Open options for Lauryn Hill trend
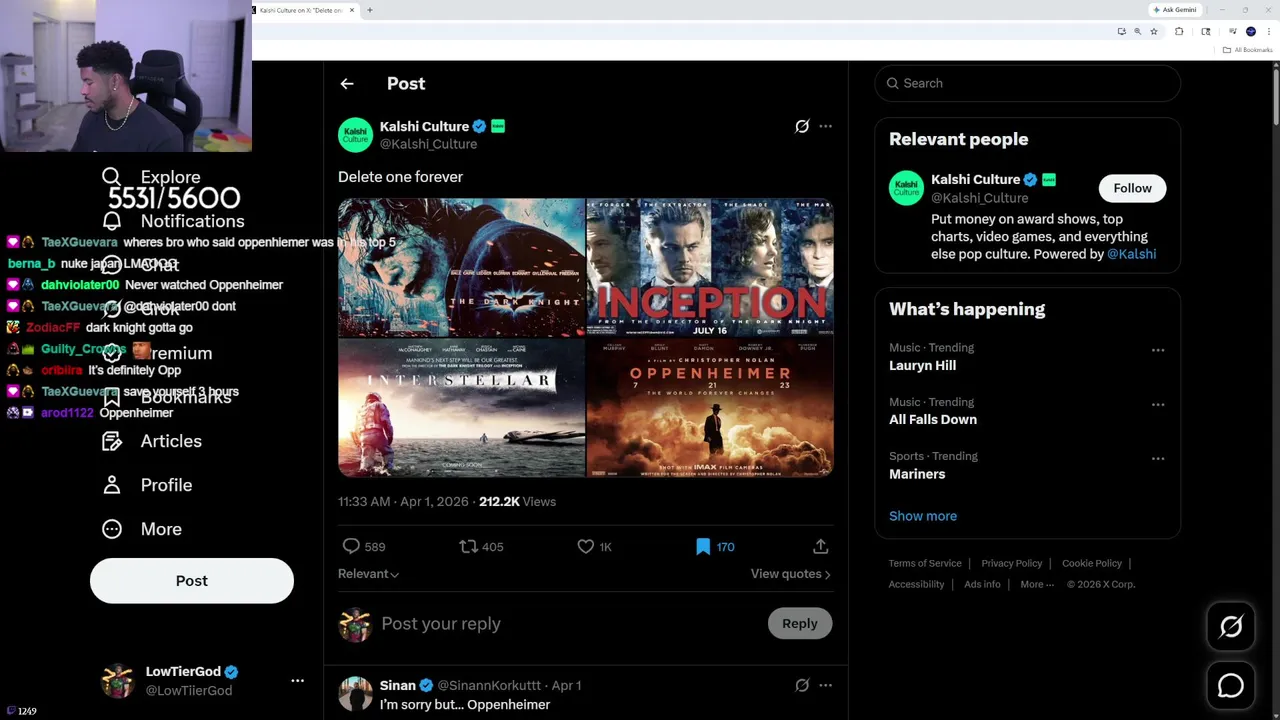The image size is (1280, 720). pos(1158,350)
